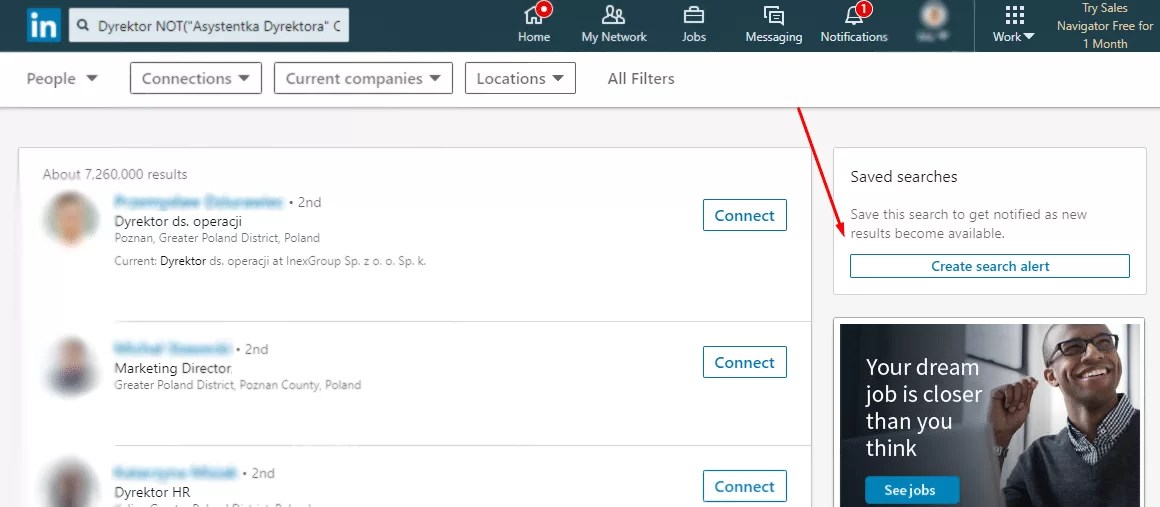Expand the Current companies dropdown
Screen dimensions: 1160x507
point(363,78)
